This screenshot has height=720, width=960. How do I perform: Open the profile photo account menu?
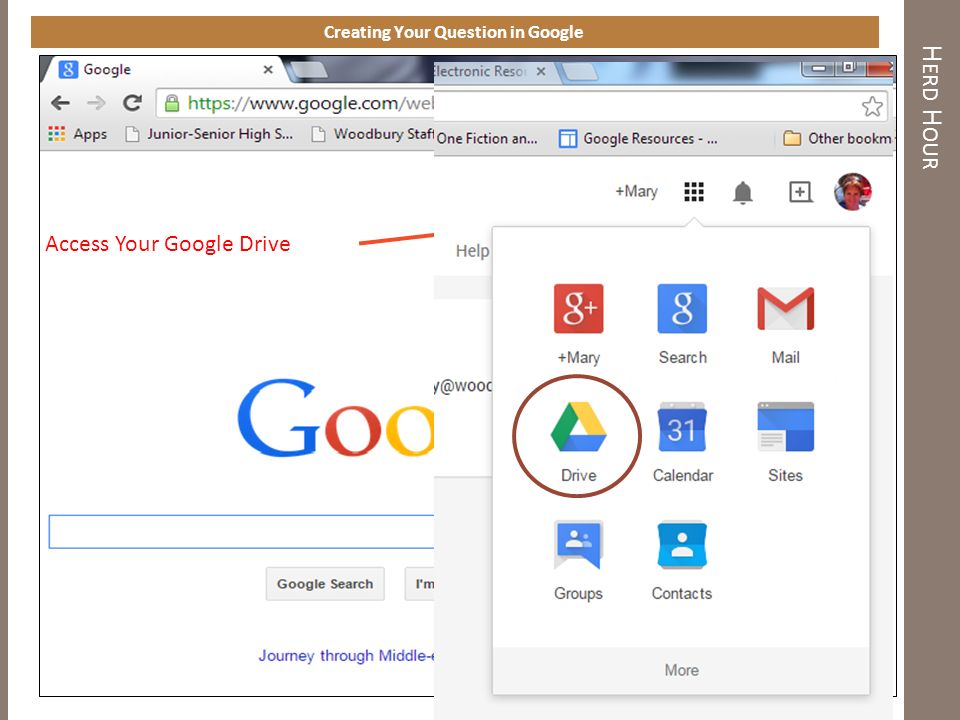(853, 192)
